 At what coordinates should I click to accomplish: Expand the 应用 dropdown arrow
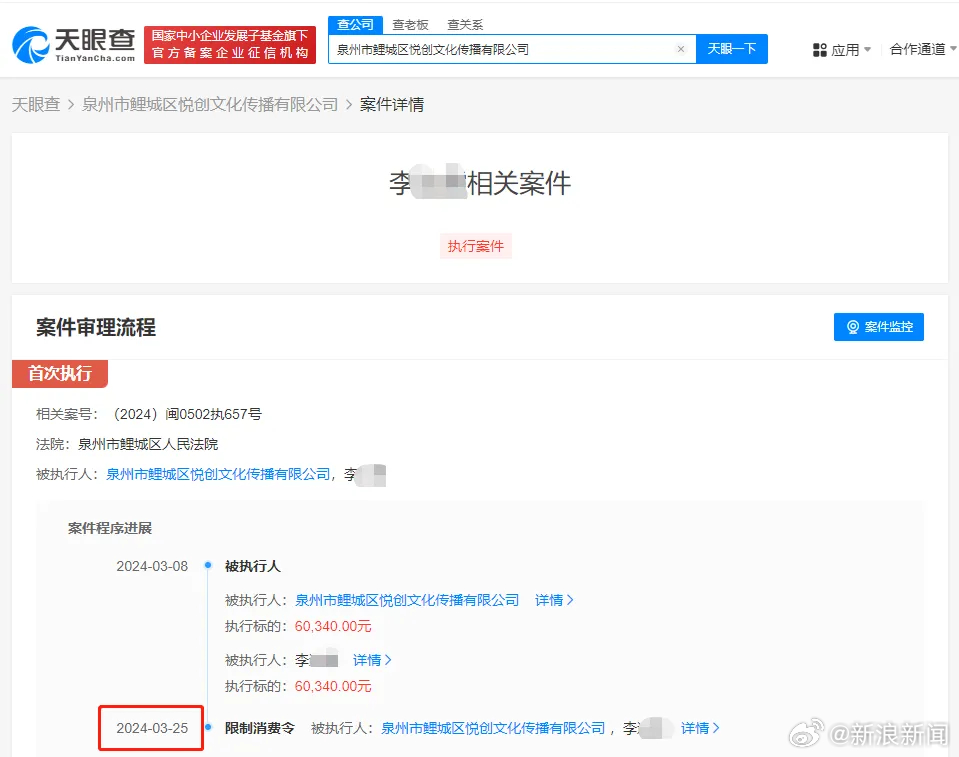(867, 50)
